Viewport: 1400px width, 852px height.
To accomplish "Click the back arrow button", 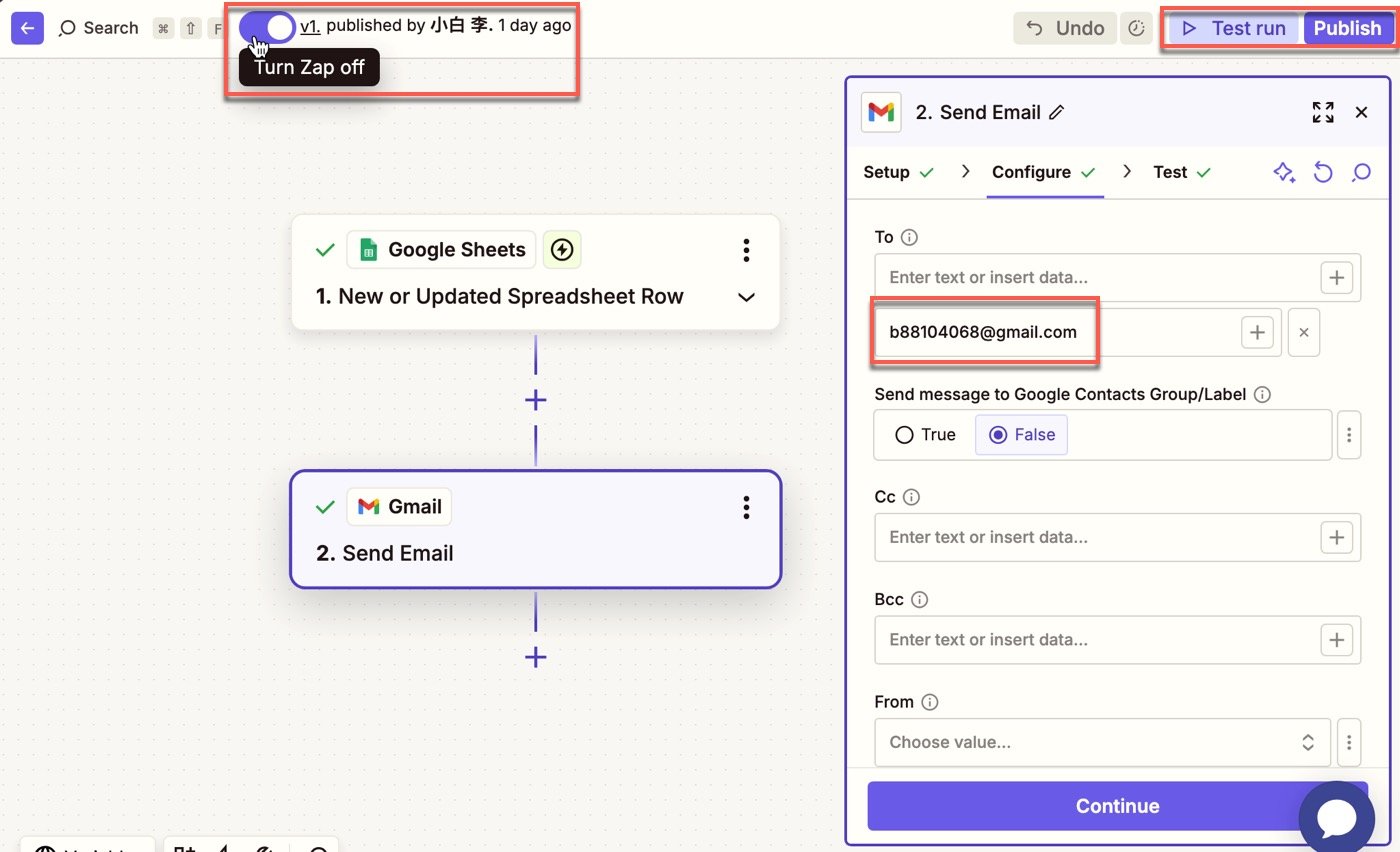I will [27, 28].
